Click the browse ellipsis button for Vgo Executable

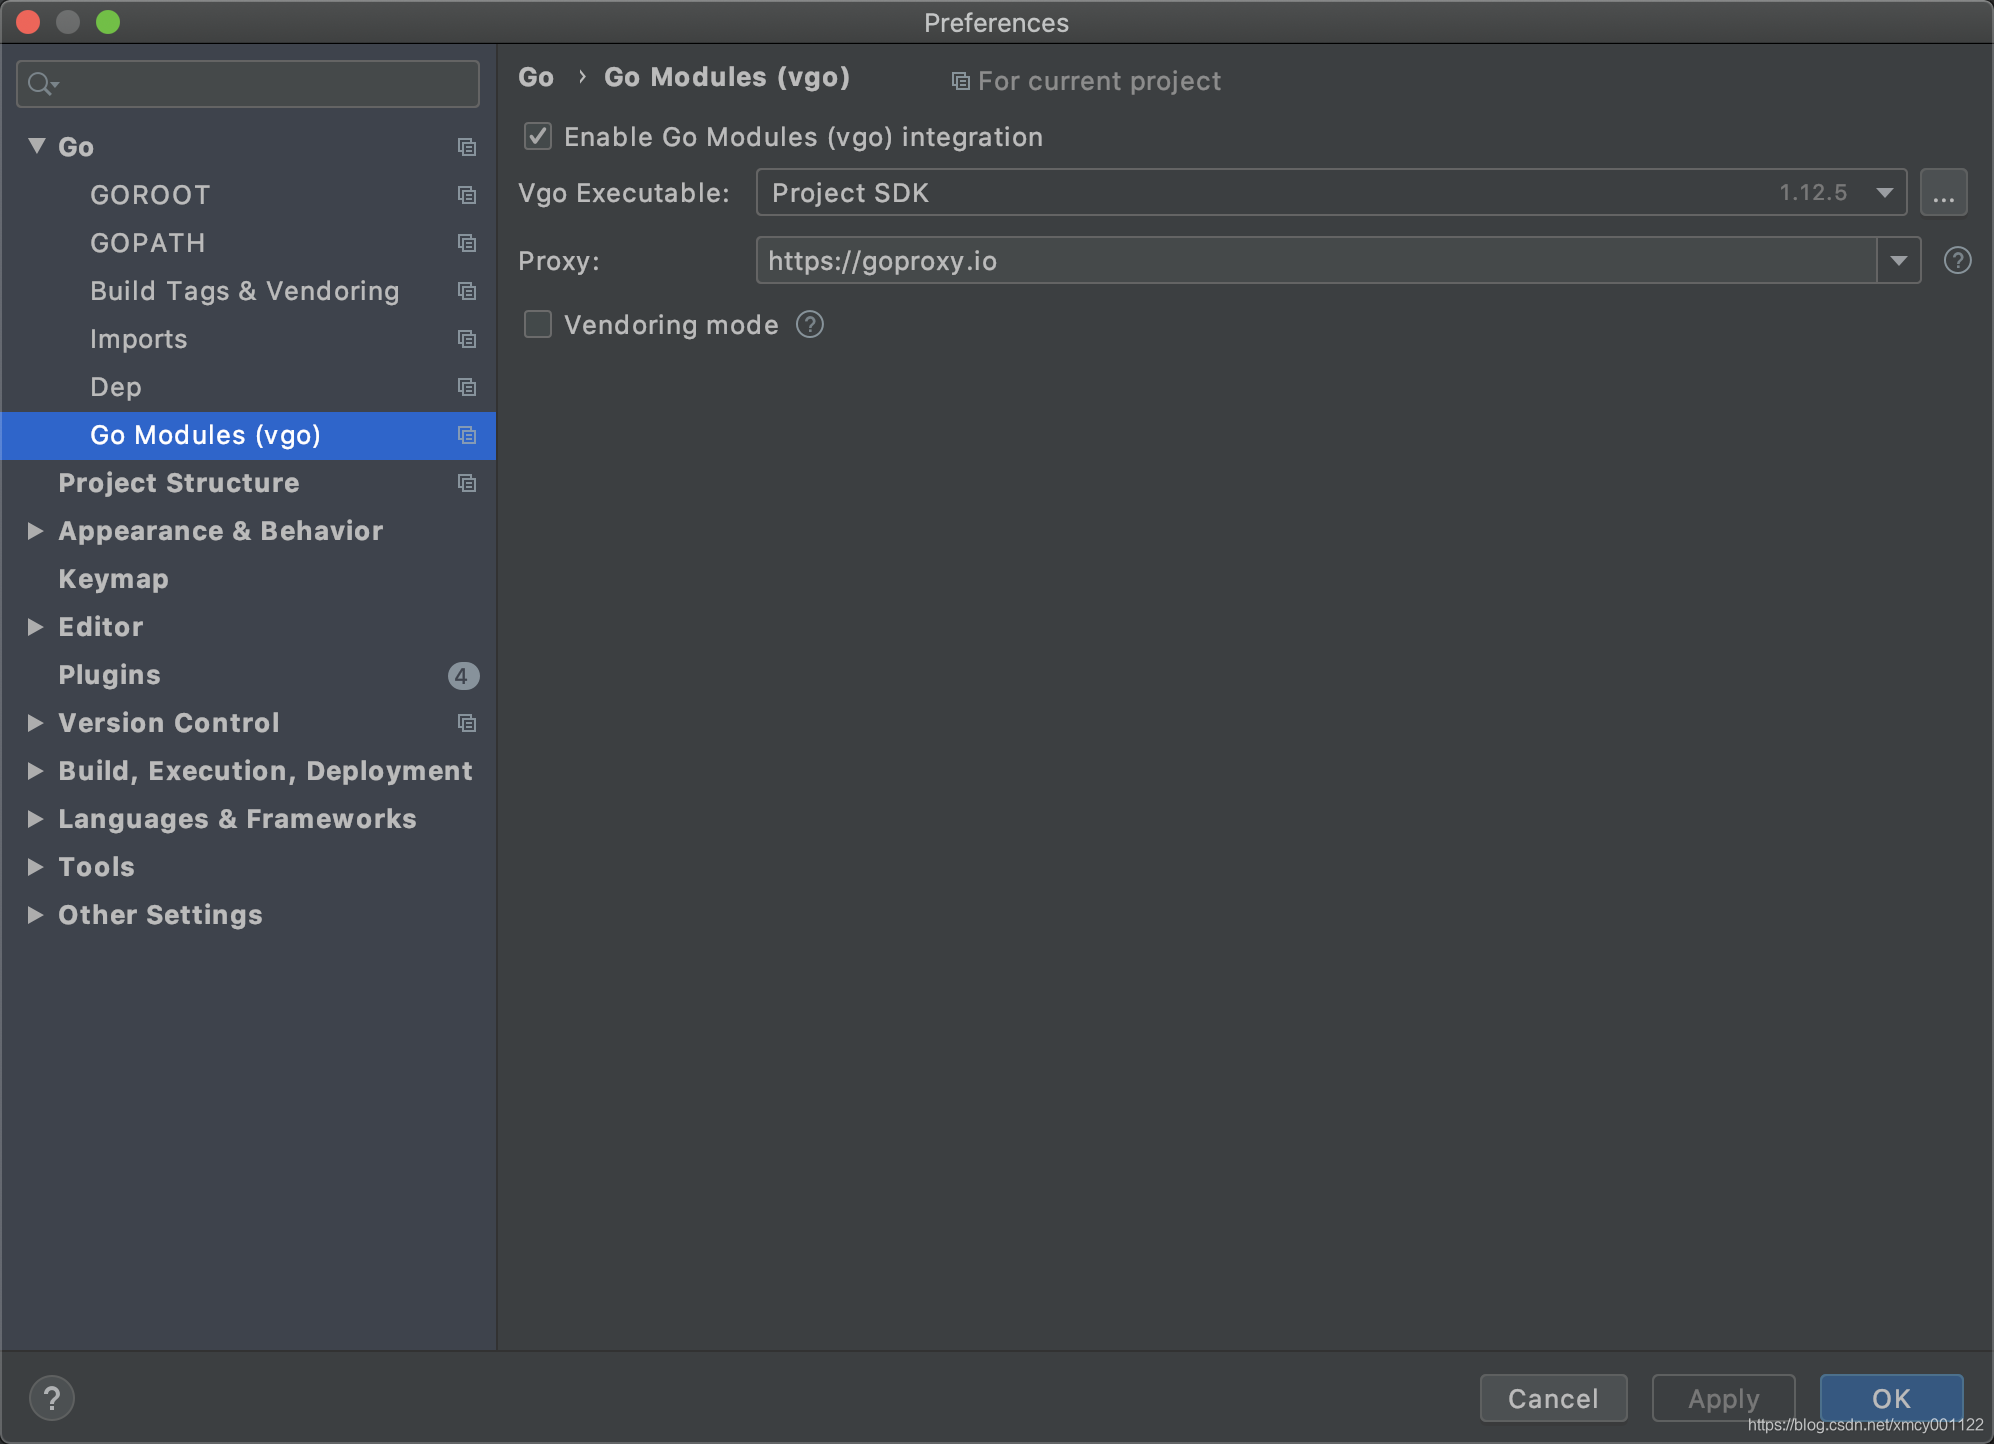(1943, 193)
